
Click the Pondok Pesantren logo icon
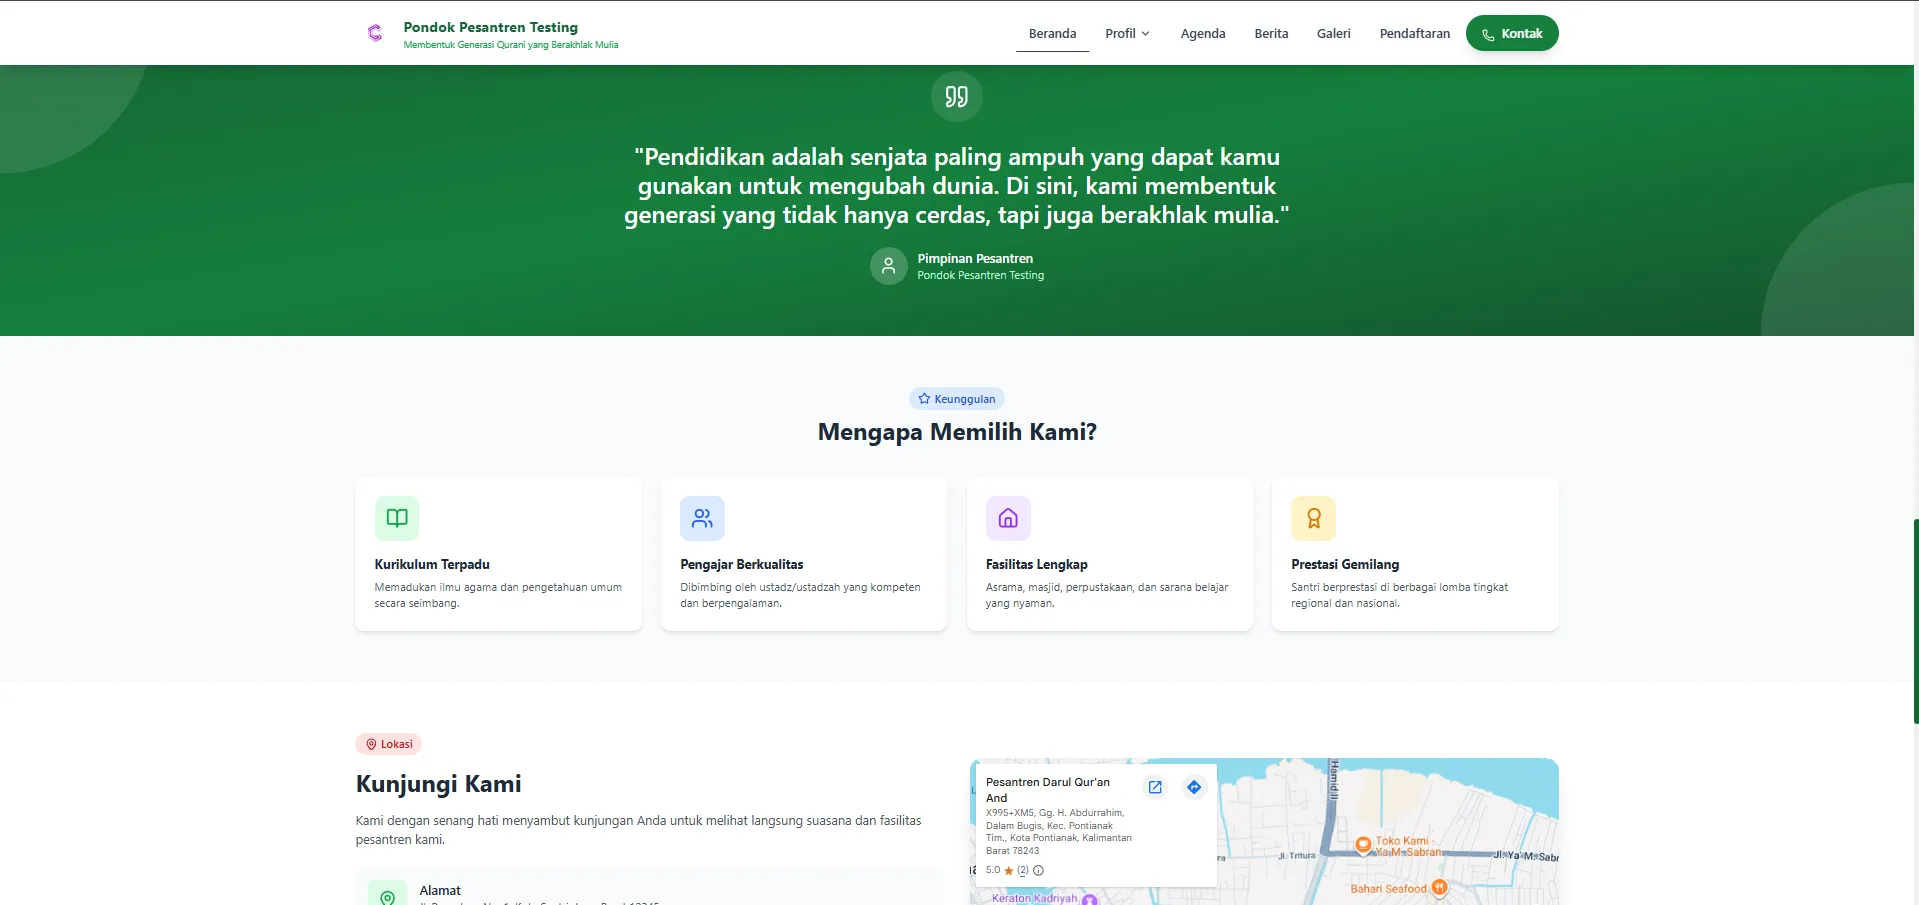pyautogui.click(x=375, y=33)
